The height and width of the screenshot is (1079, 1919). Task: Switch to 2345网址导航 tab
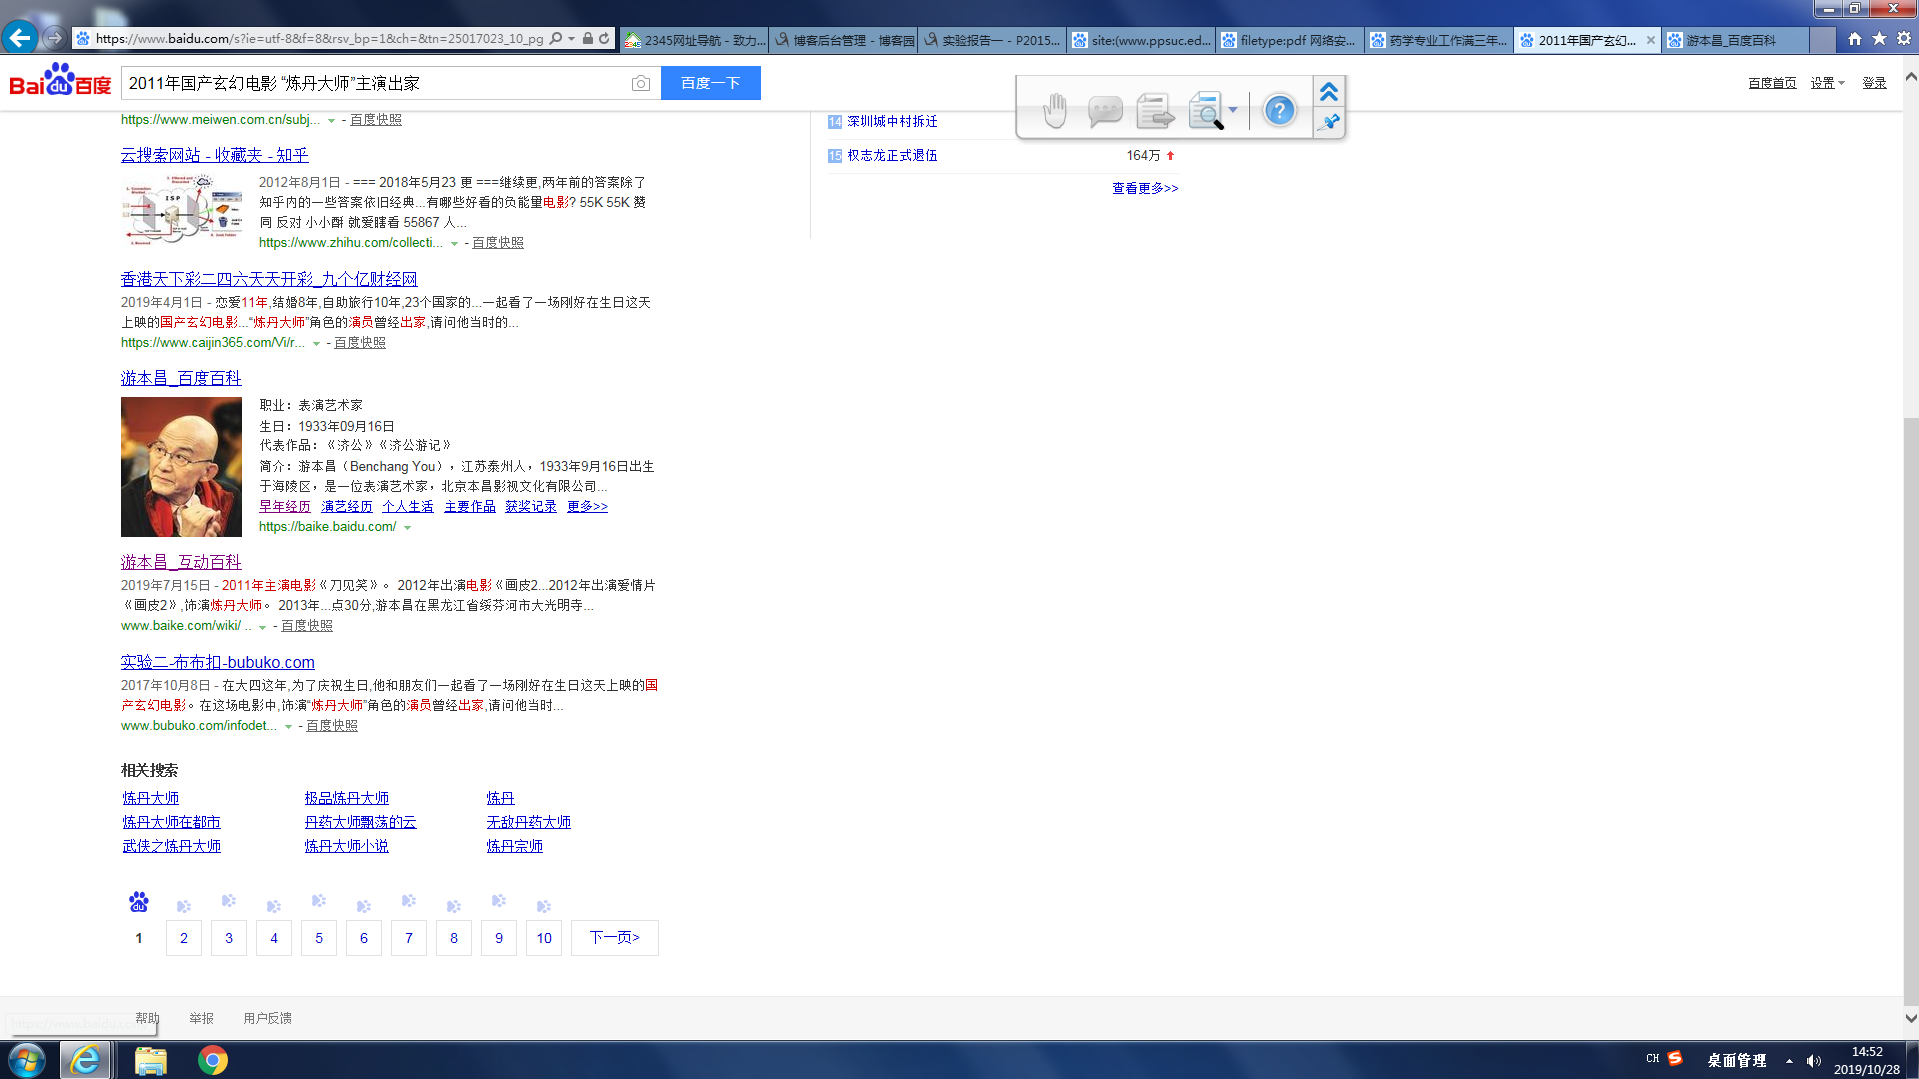694,40
